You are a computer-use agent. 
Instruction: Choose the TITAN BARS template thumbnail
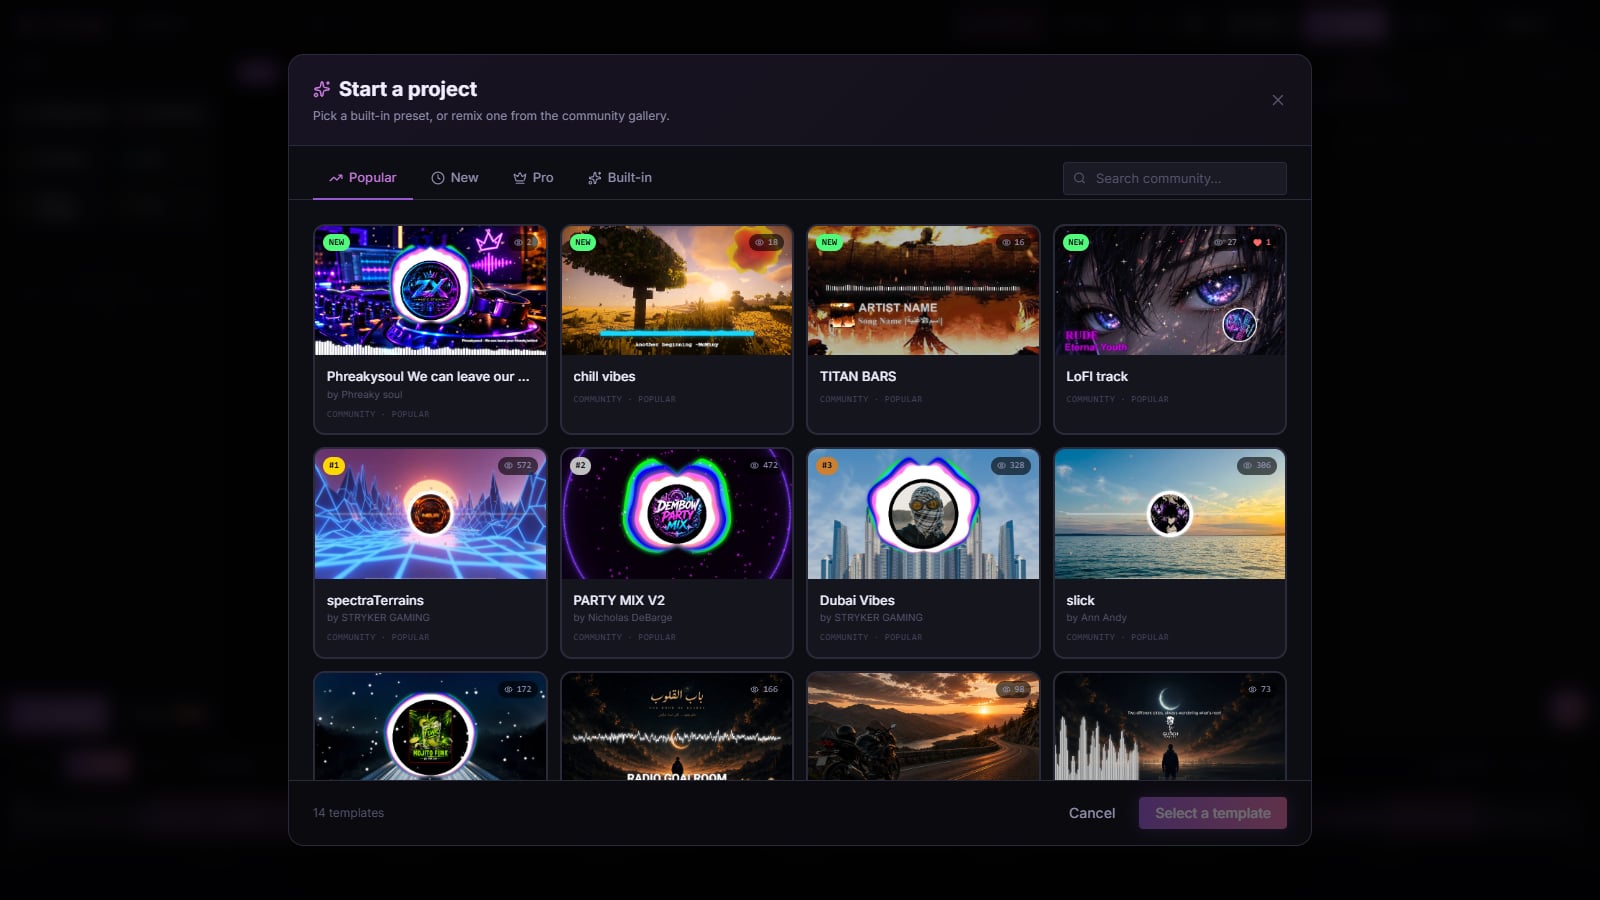pos(923,291)
